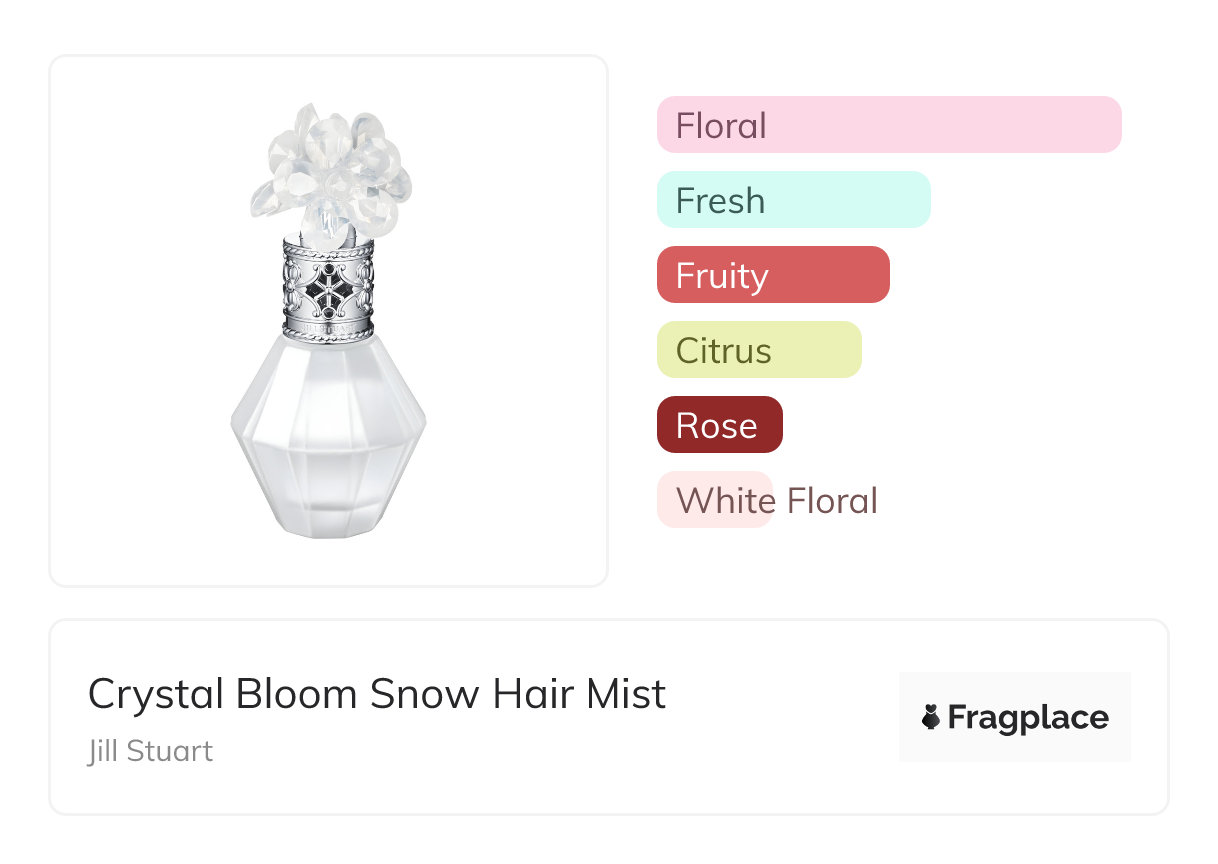Click the 'Fruity' label text
The image size is (1218, 864).
[x=722, y=275]
